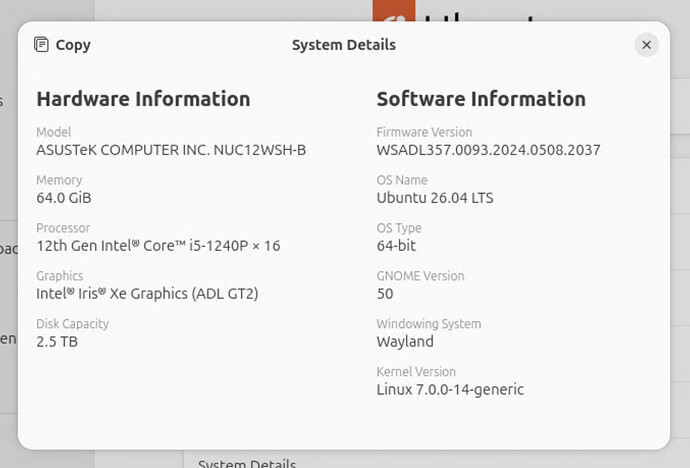Click the Copy button with clipboard icon
This screenshot has width=690, height=468.
(x=62, y=45)
